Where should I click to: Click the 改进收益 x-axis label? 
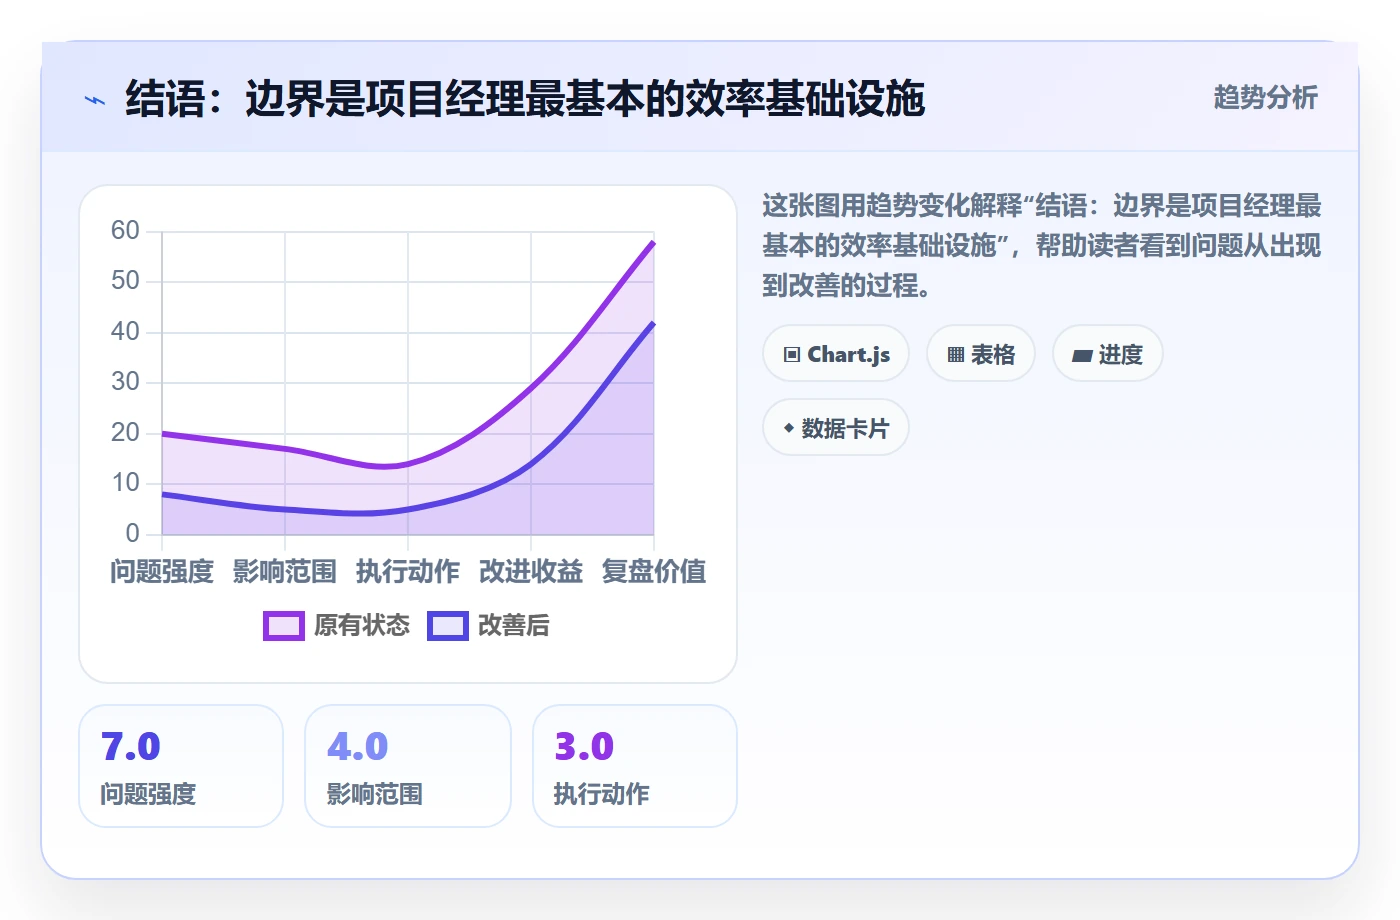(x=531, y=572)
